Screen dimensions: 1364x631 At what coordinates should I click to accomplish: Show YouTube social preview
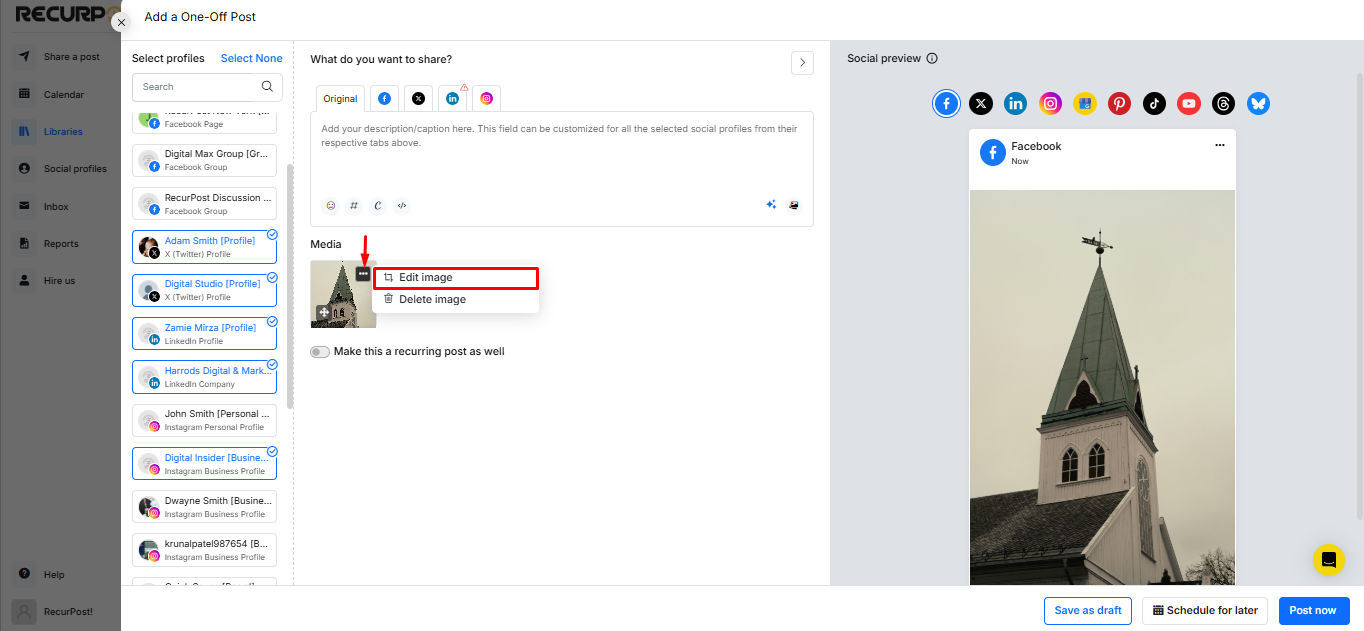1189,103
